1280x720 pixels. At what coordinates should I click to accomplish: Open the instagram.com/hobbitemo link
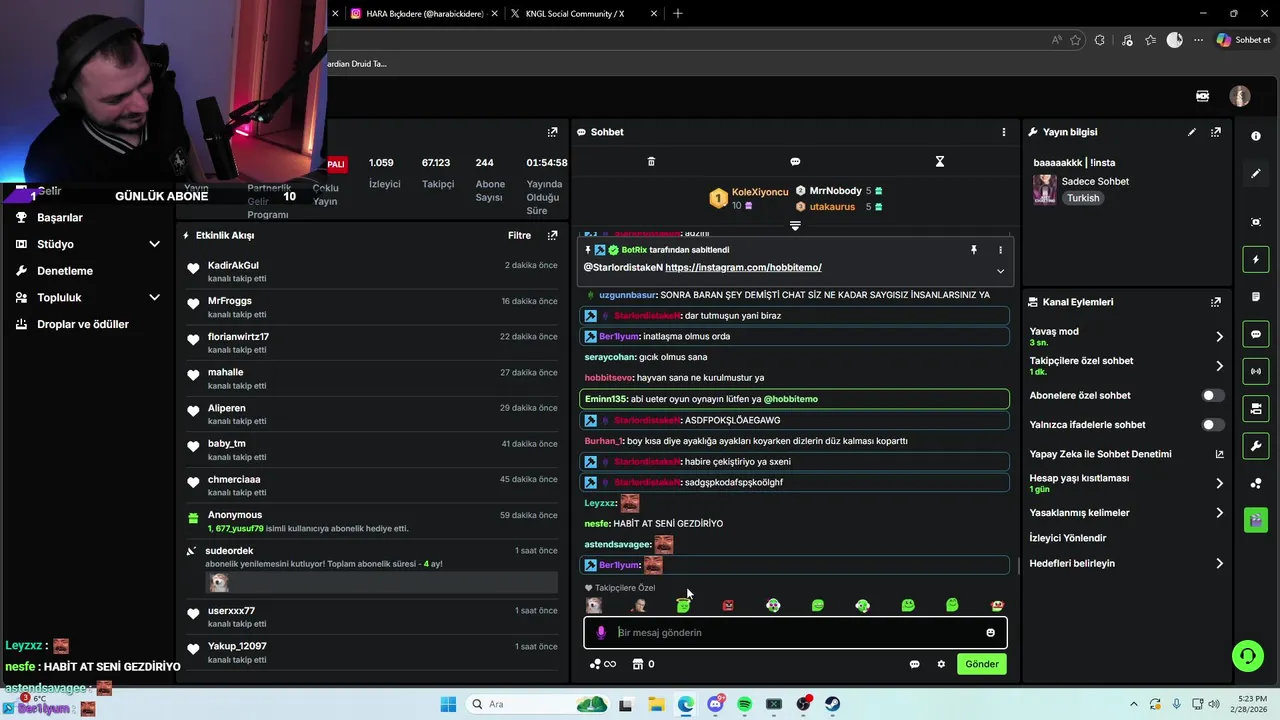[743, 268]
